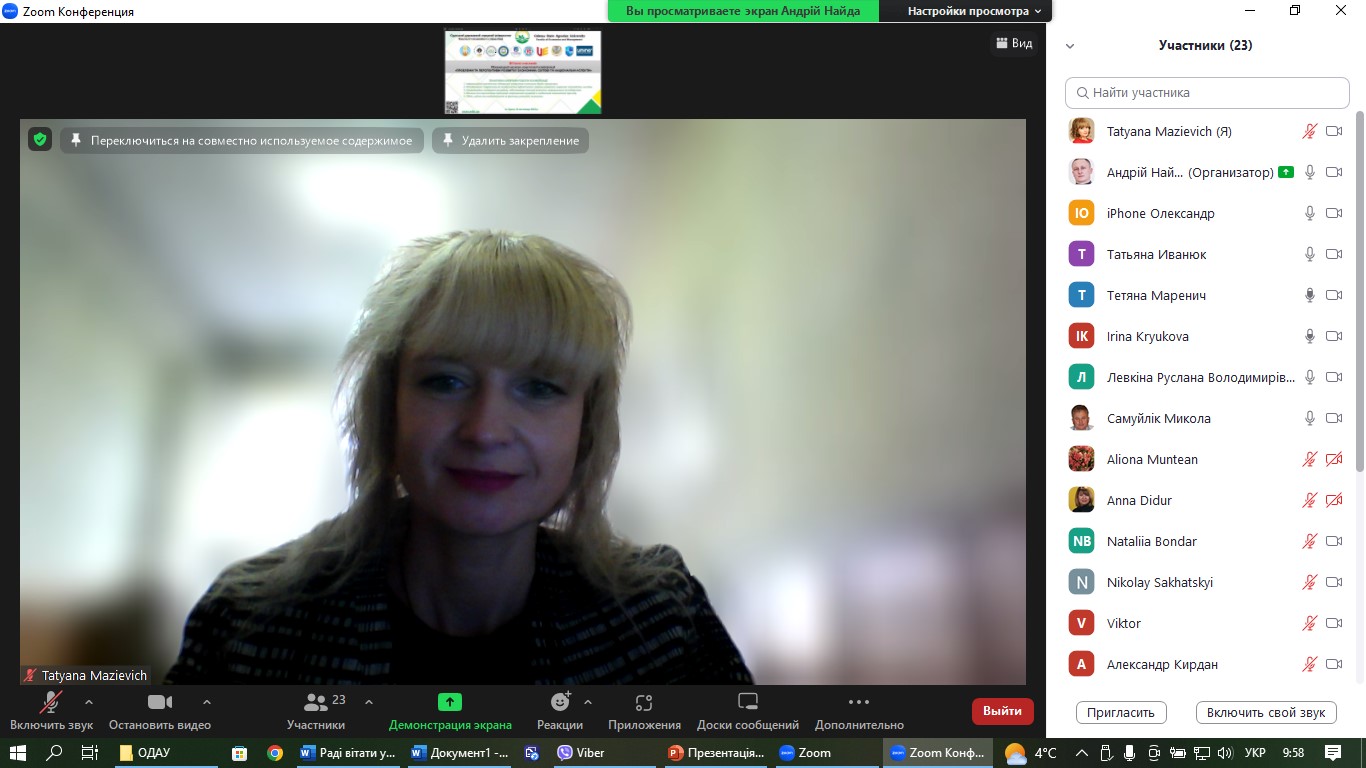Collapse the Участники panel chevron

click(x=1070, y=46)
